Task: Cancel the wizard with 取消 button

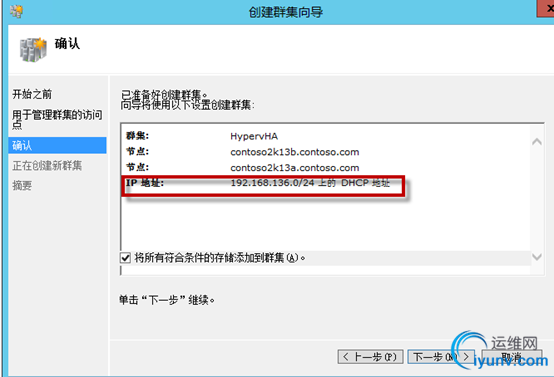Action: pos(512,357)
